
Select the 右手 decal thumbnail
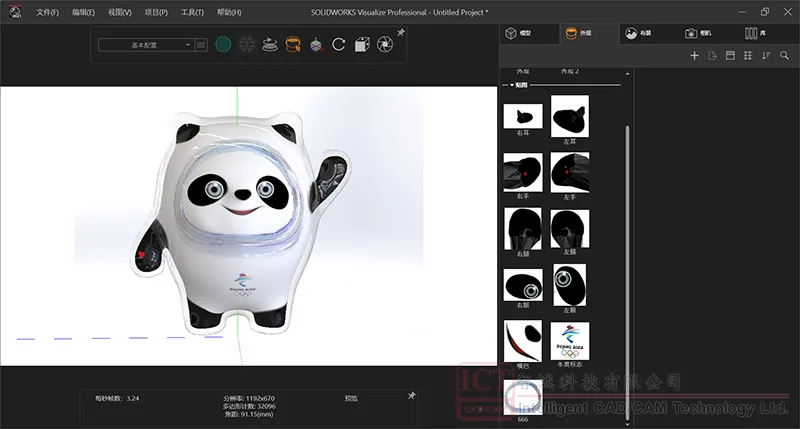click(523, 172)
